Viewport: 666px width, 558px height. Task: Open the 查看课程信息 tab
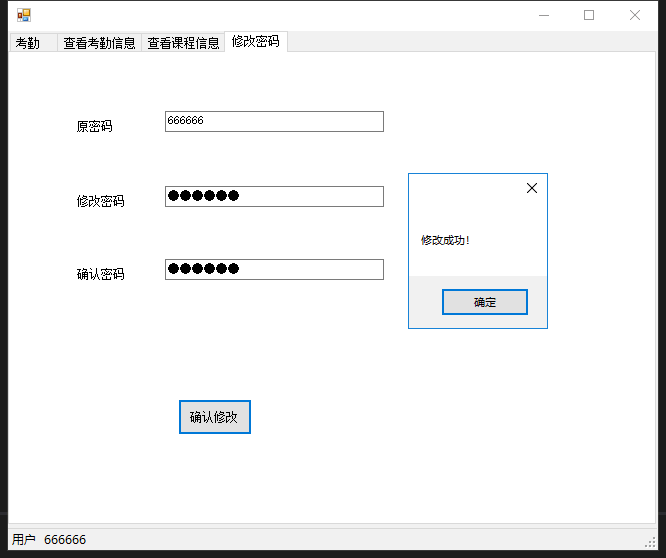[x=183, y=42]
